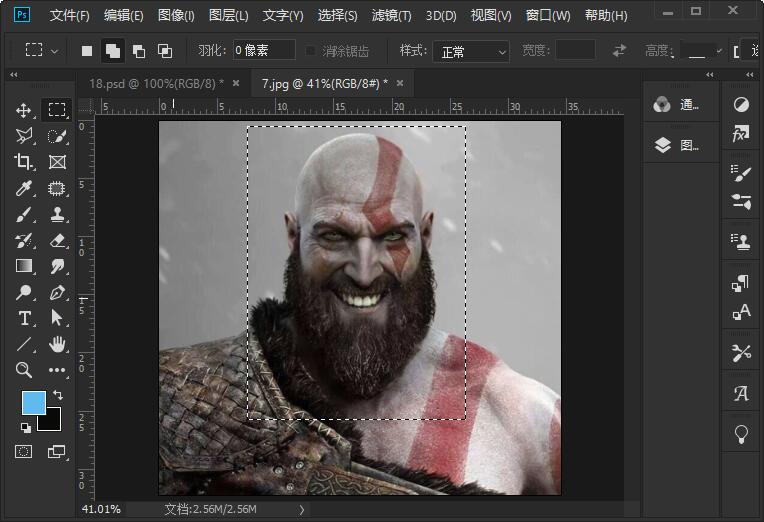Open the 文件(F) menu
The height and width of the screenshot is (522, 764).
click(69, 16)
